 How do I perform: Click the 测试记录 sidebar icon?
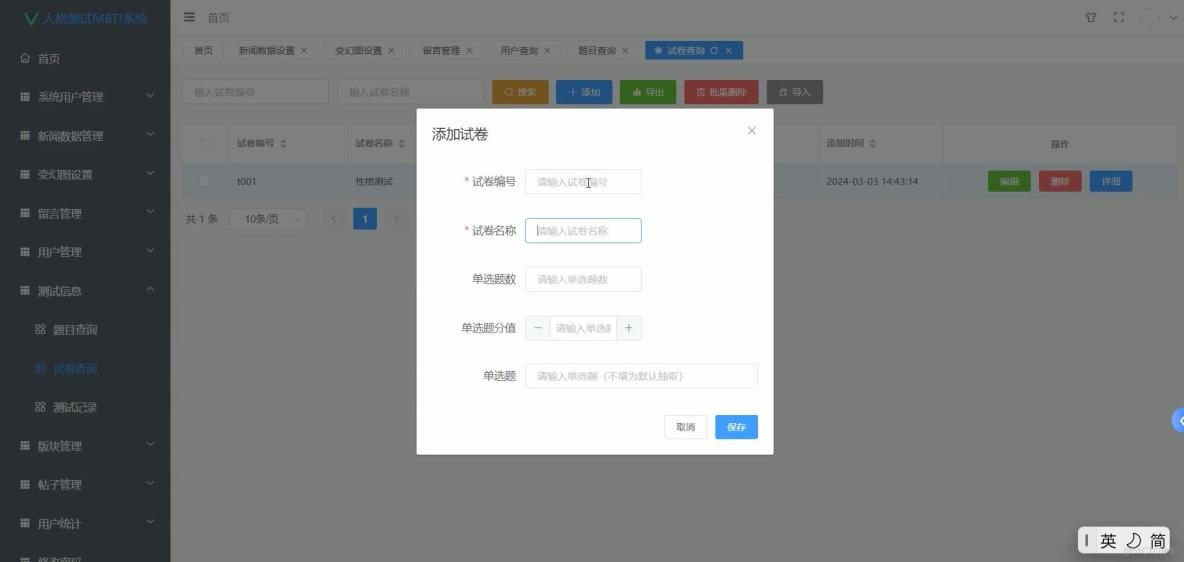point(41,407)
